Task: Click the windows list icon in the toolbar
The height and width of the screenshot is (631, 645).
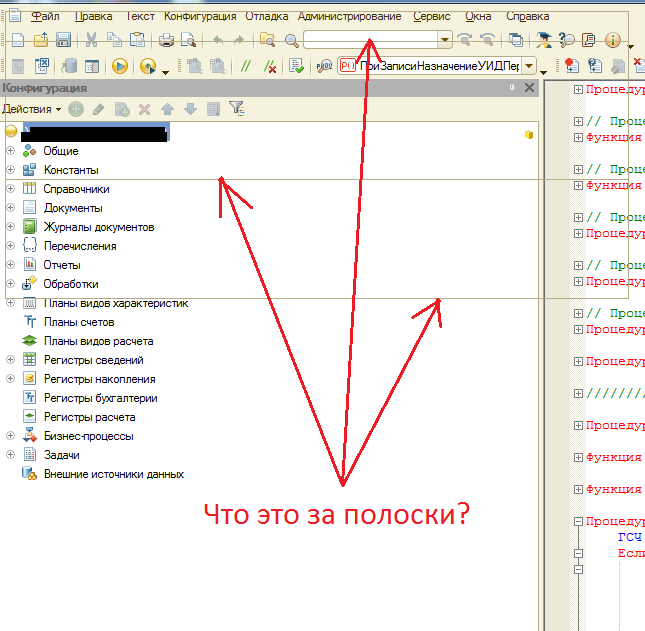Action: click(x=515, y=40)
